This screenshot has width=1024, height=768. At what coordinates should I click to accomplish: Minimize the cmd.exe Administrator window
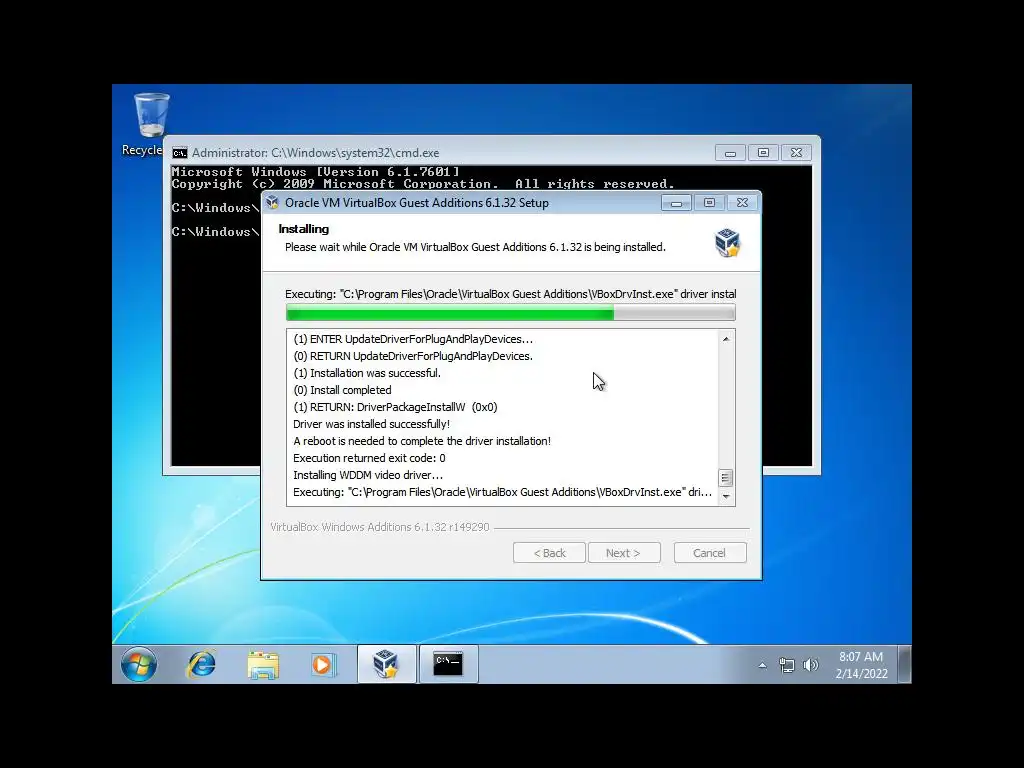pos(731,153)
